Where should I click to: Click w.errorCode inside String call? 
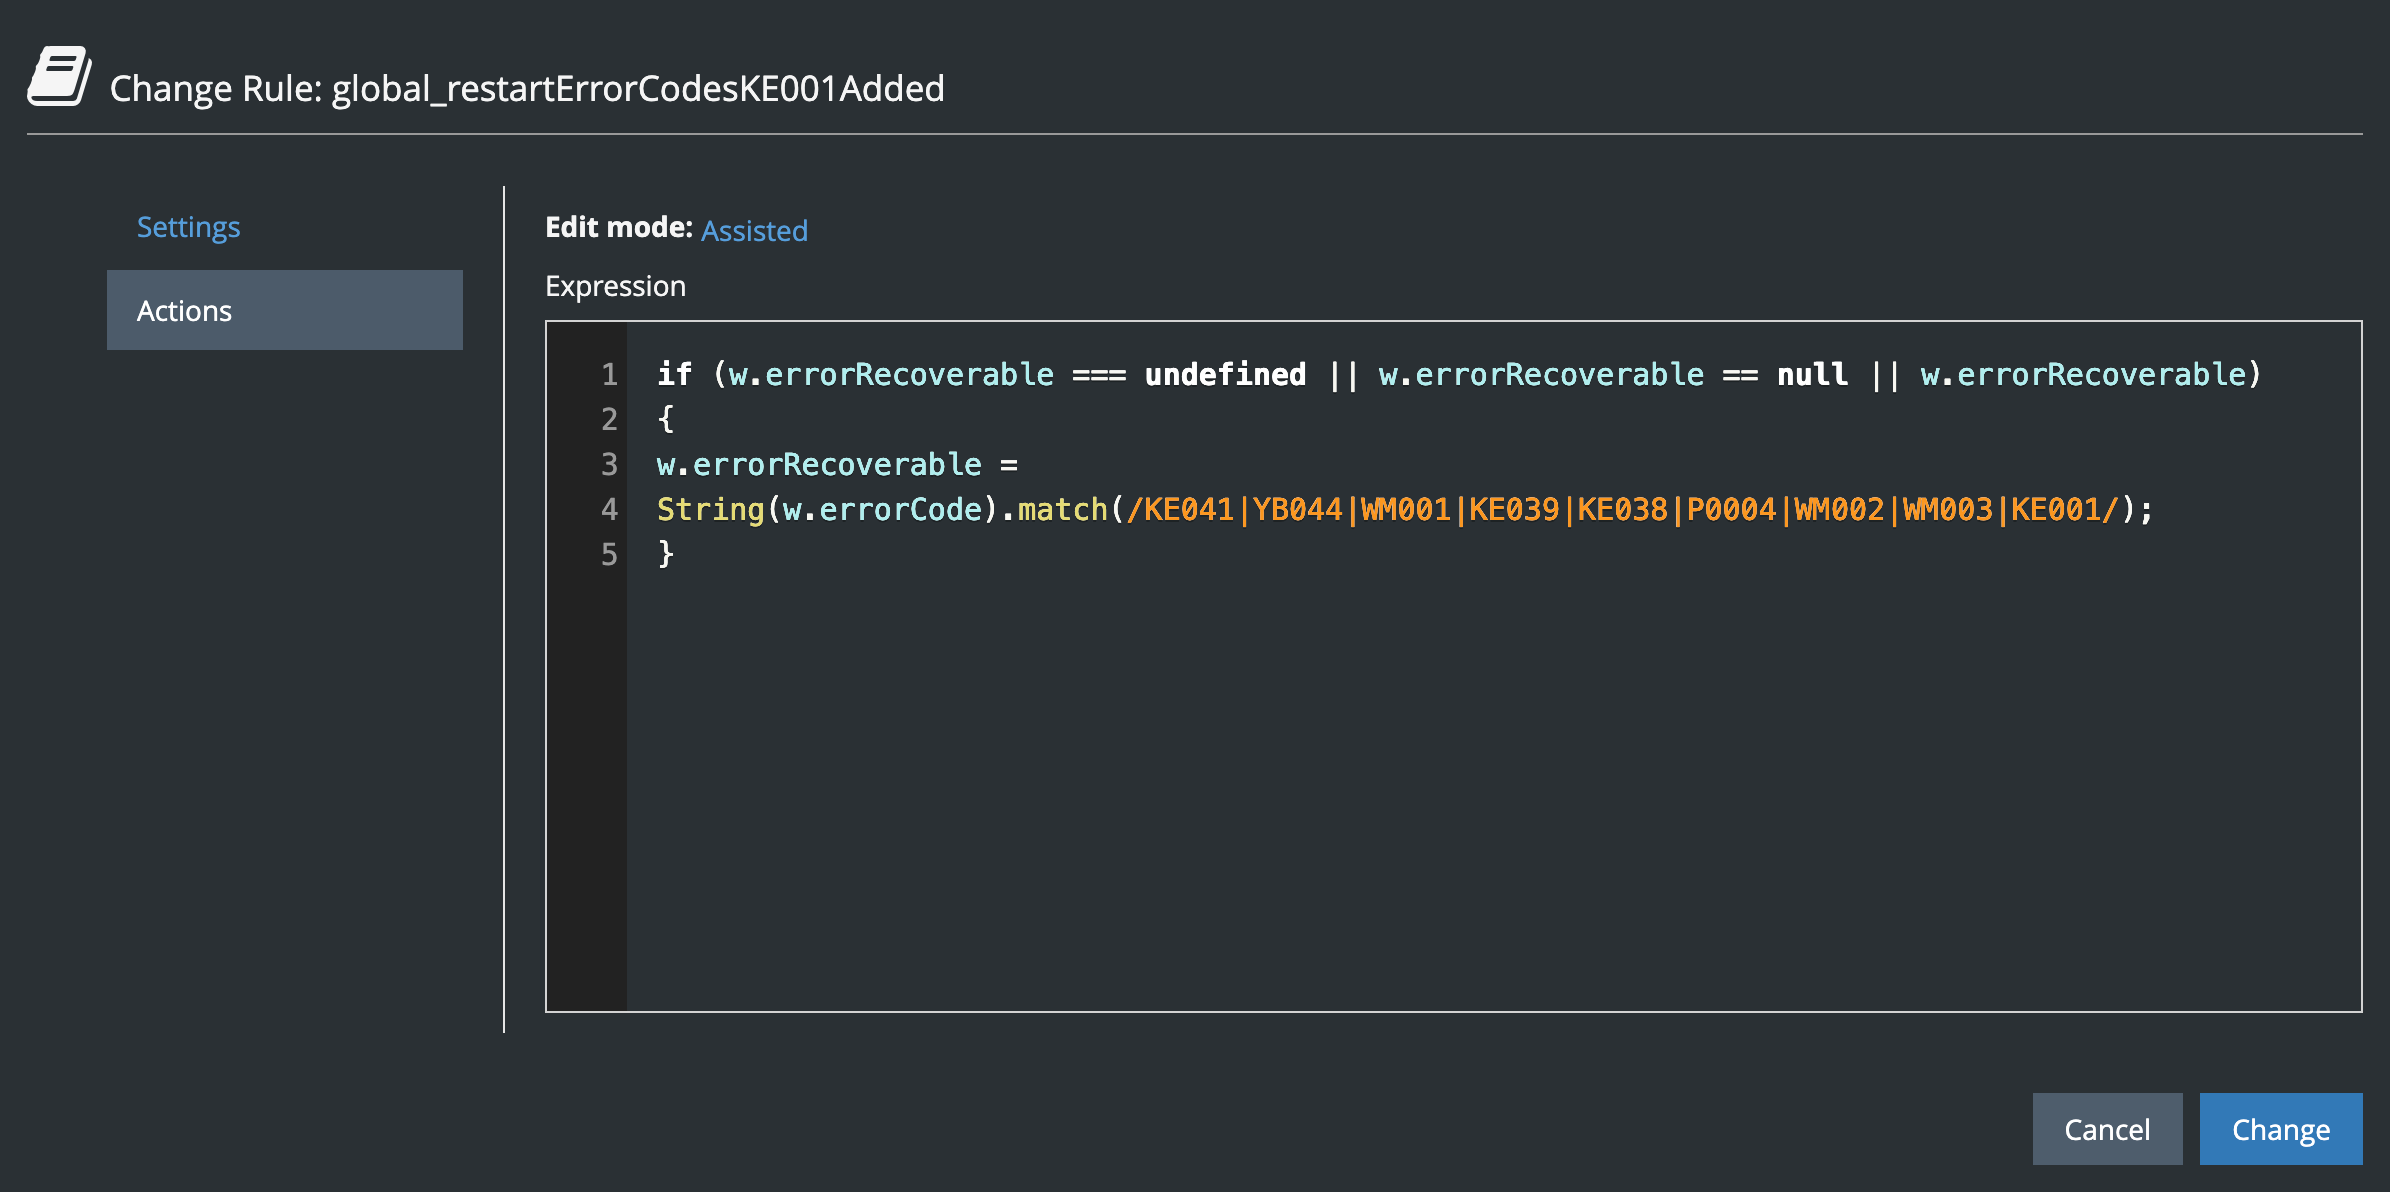882,509
